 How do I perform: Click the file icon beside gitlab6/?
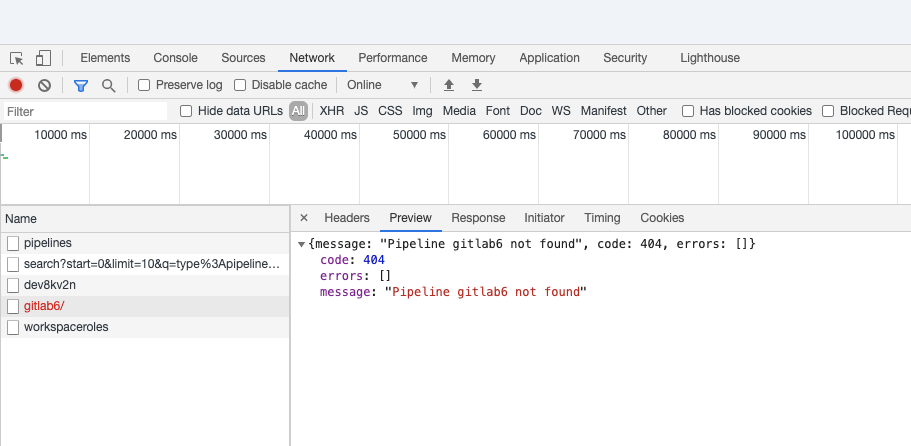[13, 306]
